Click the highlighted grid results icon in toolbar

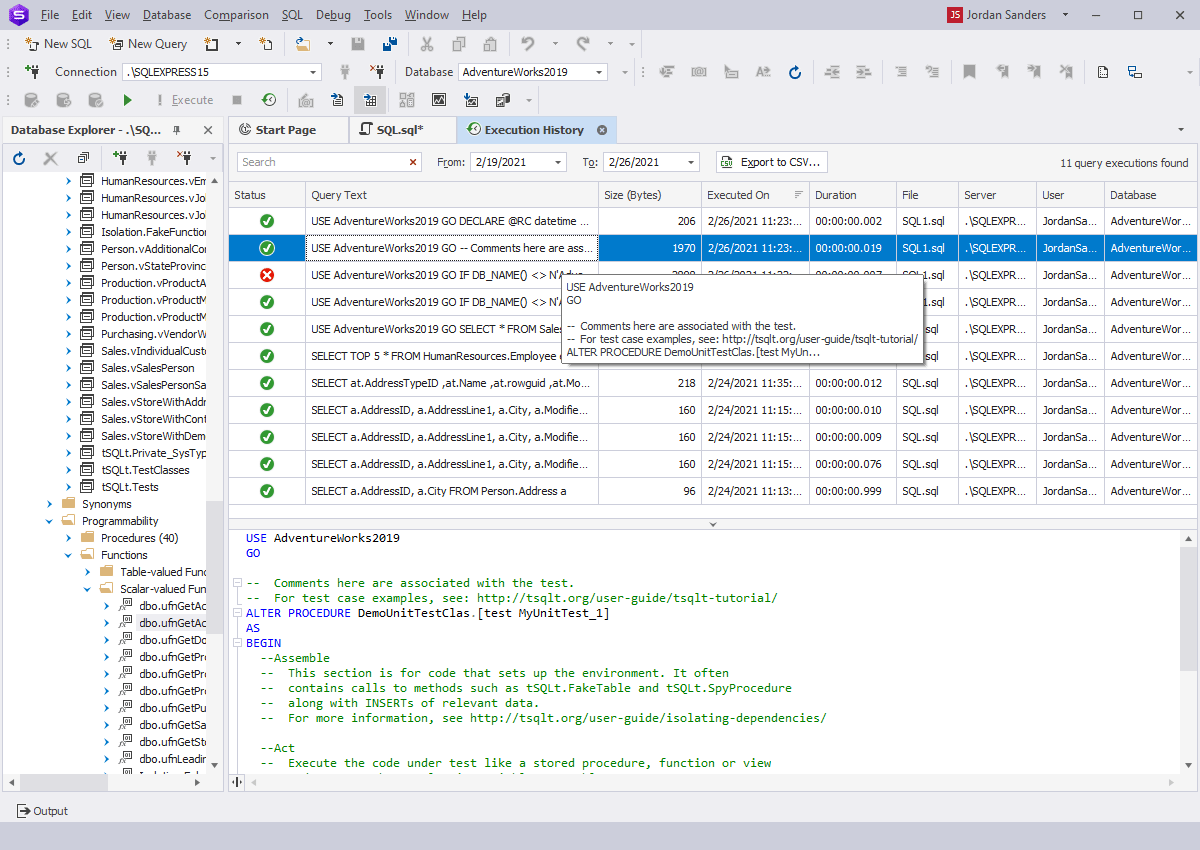(370, 100)
